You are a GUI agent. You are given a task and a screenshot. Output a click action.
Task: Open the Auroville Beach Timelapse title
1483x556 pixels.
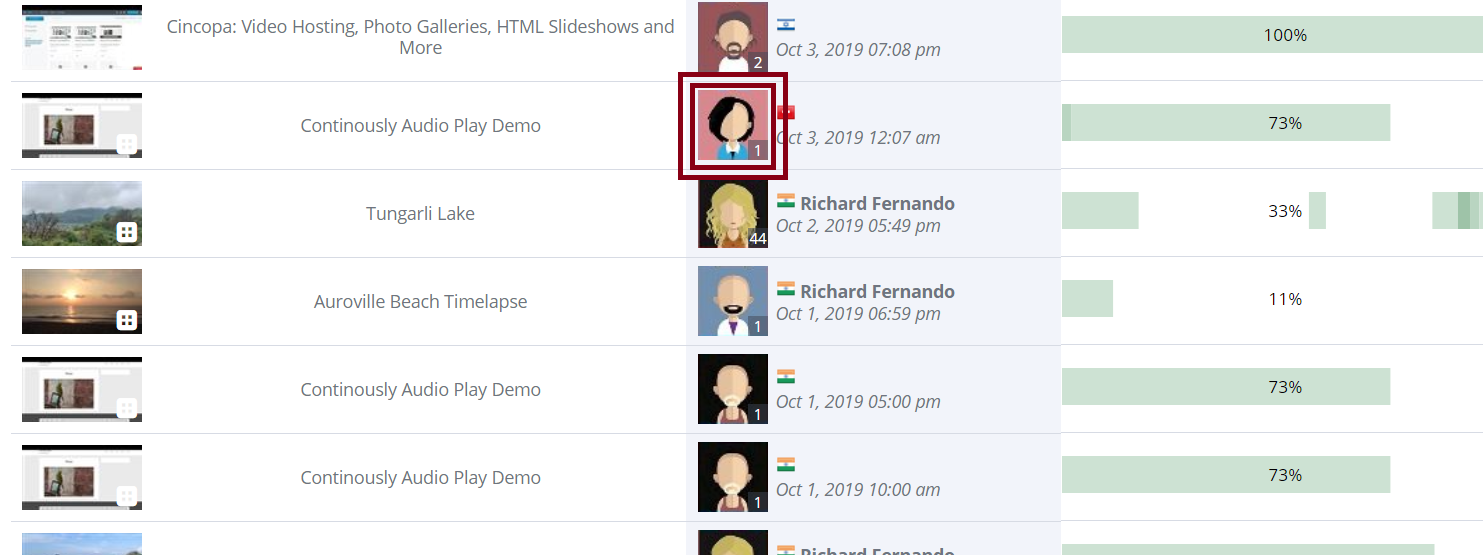(x=420, y=301)
